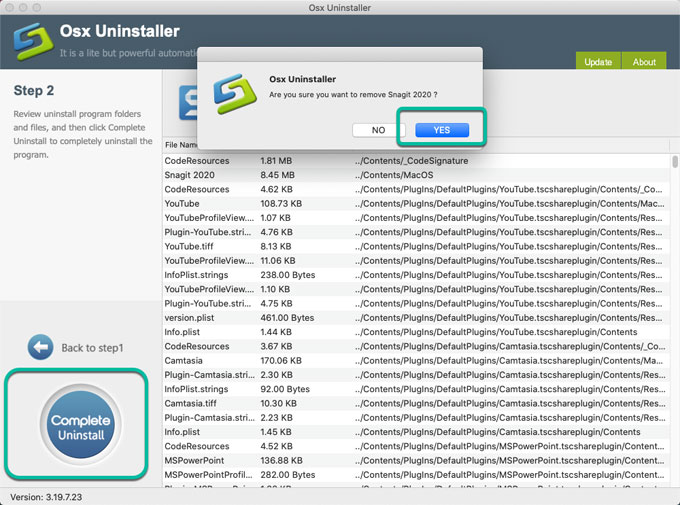This screenshot has width=680, height=505.
Task: Select the YouTubeProfileView 11.06 KB row
Action: coord(416,261)
